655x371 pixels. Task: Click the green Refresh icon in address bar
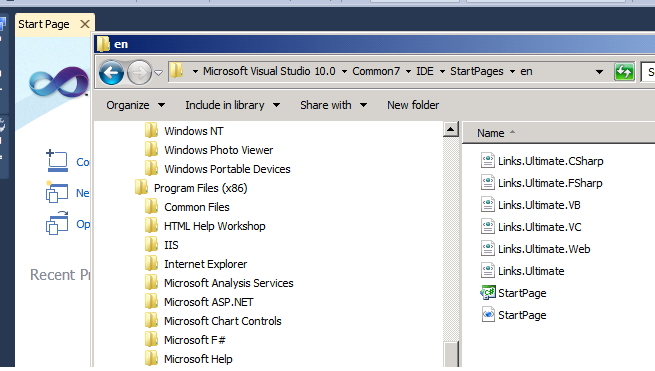pyautogui.click(x=624, y=72)
